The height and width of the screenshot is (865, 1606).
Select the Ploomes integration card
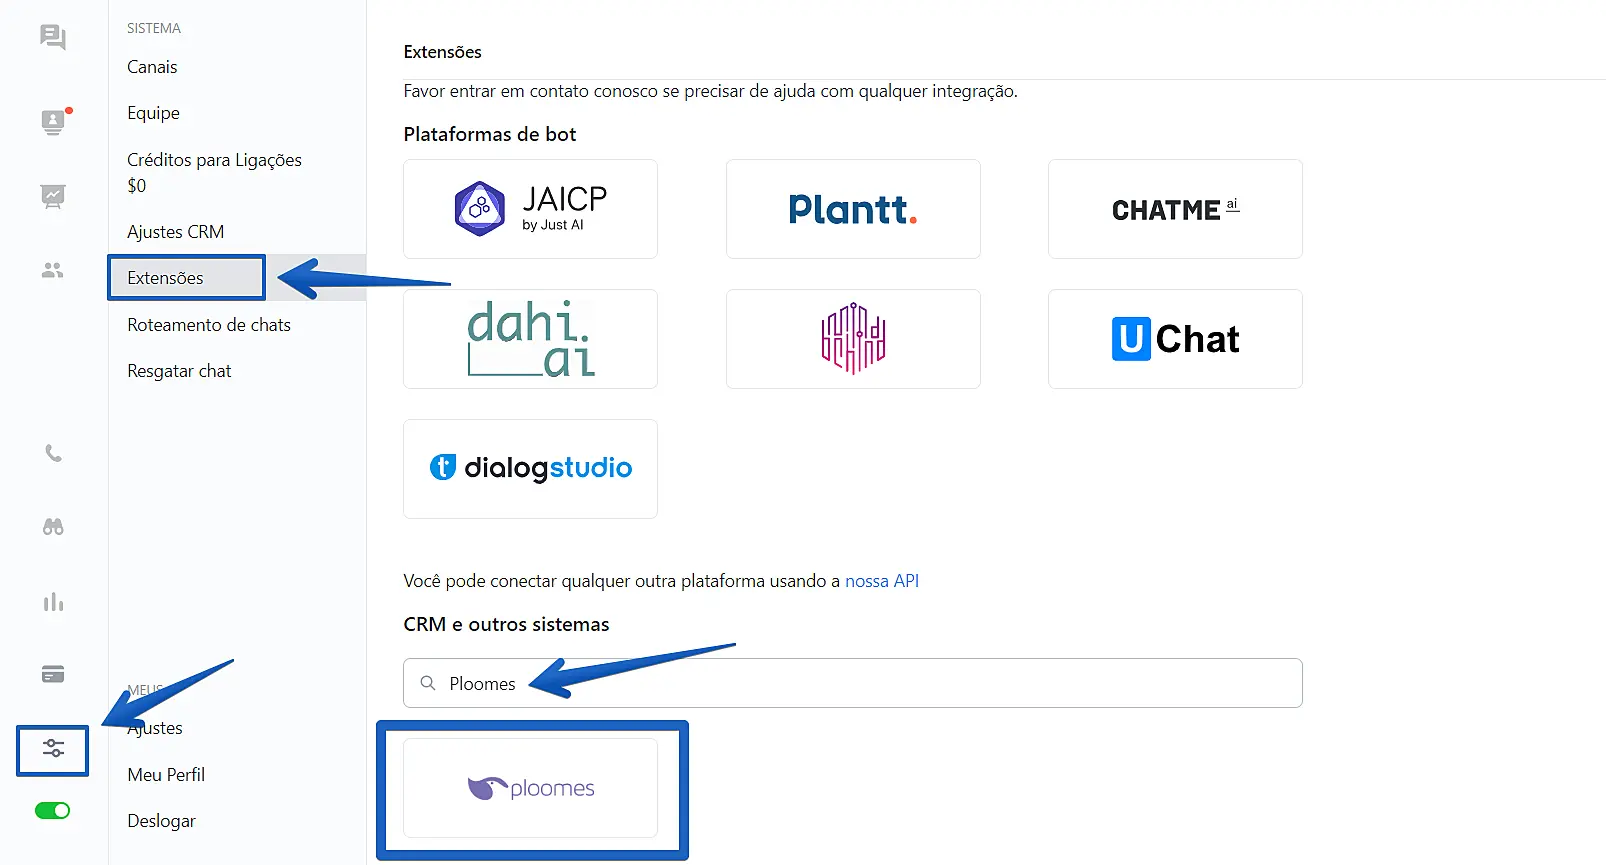click(x=530, y=788)
